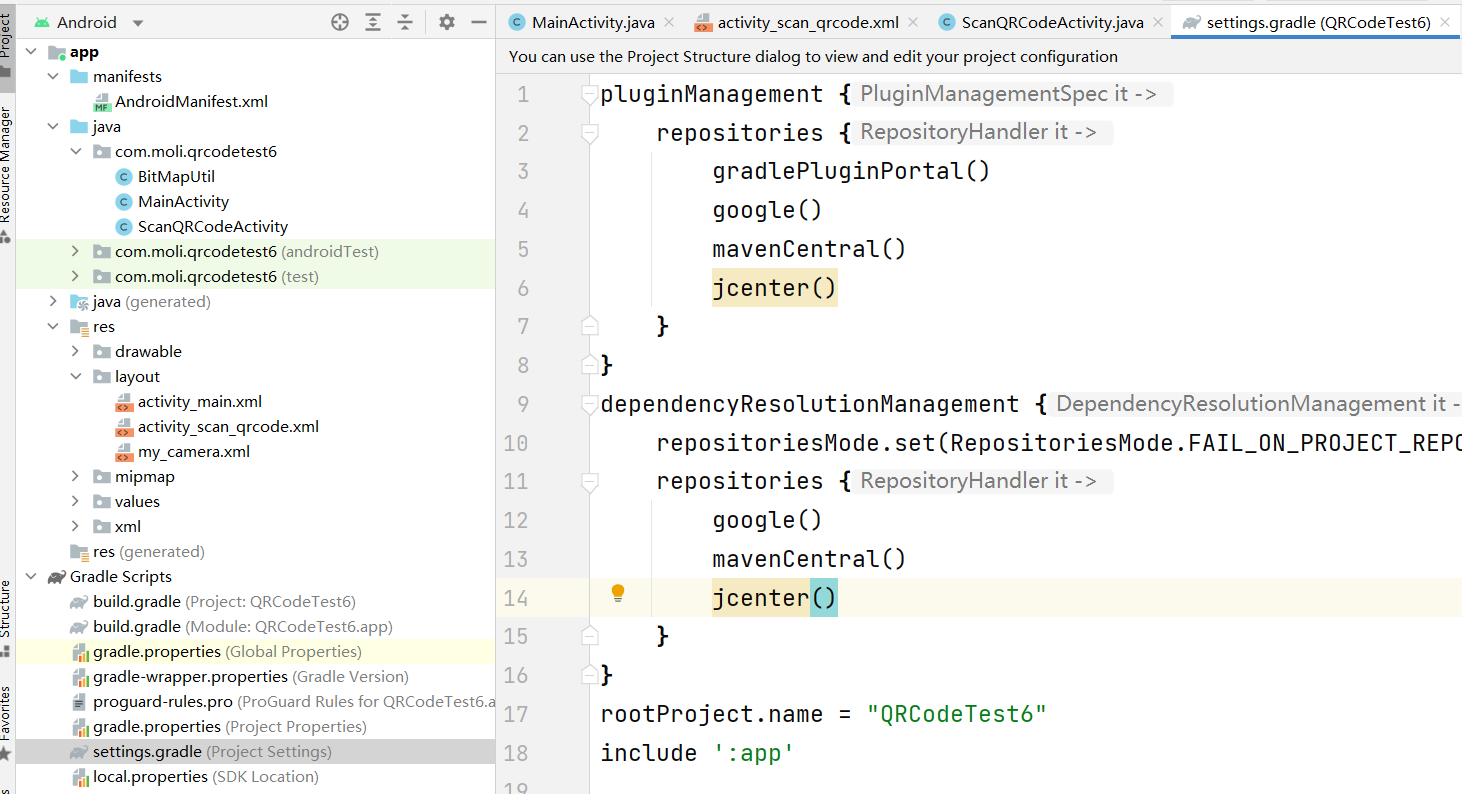Collapse the Gradle Scripts node

[30, 577]
